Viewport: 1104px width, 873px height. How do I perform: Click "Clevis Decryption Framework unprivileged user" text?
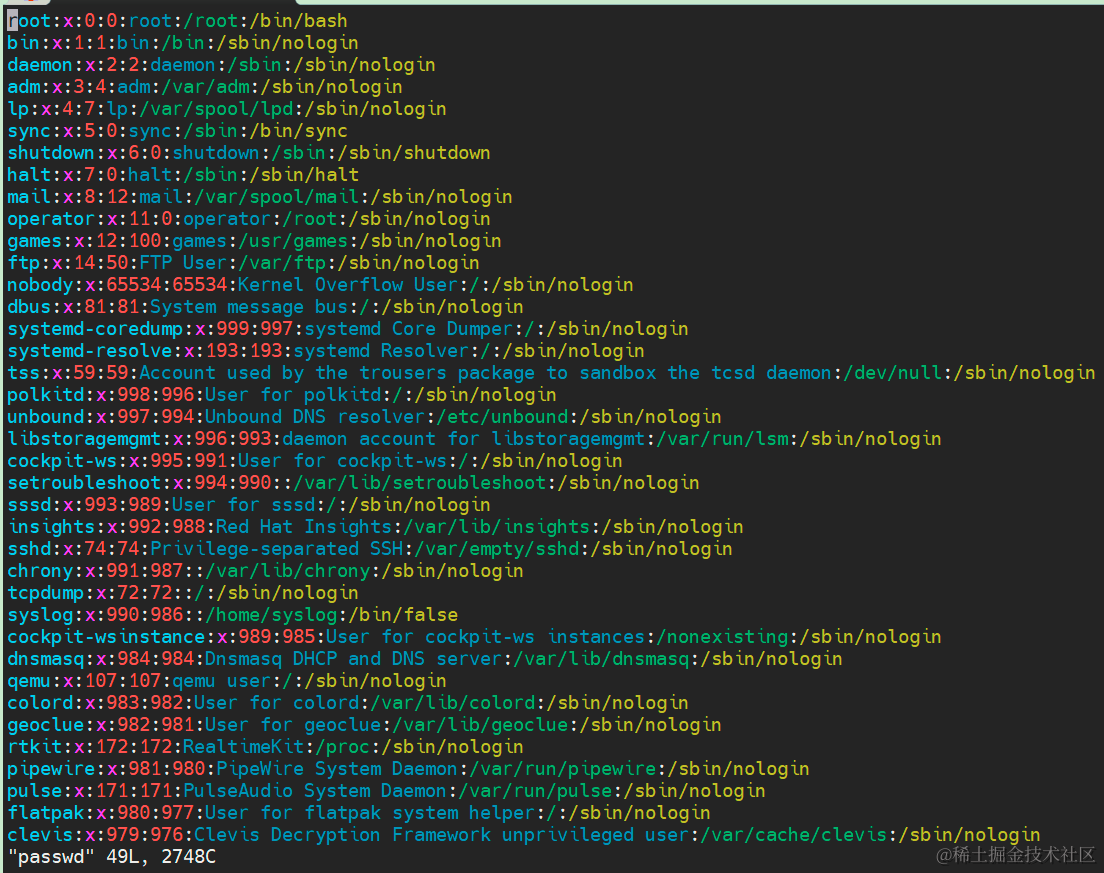pyautogui.click(x=441, y=835)
